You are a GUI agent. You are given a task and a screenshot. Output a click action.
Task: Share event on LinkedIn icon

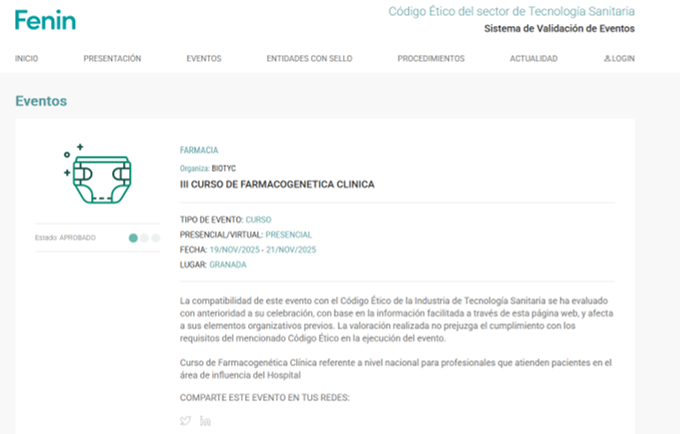coord(205,420)
